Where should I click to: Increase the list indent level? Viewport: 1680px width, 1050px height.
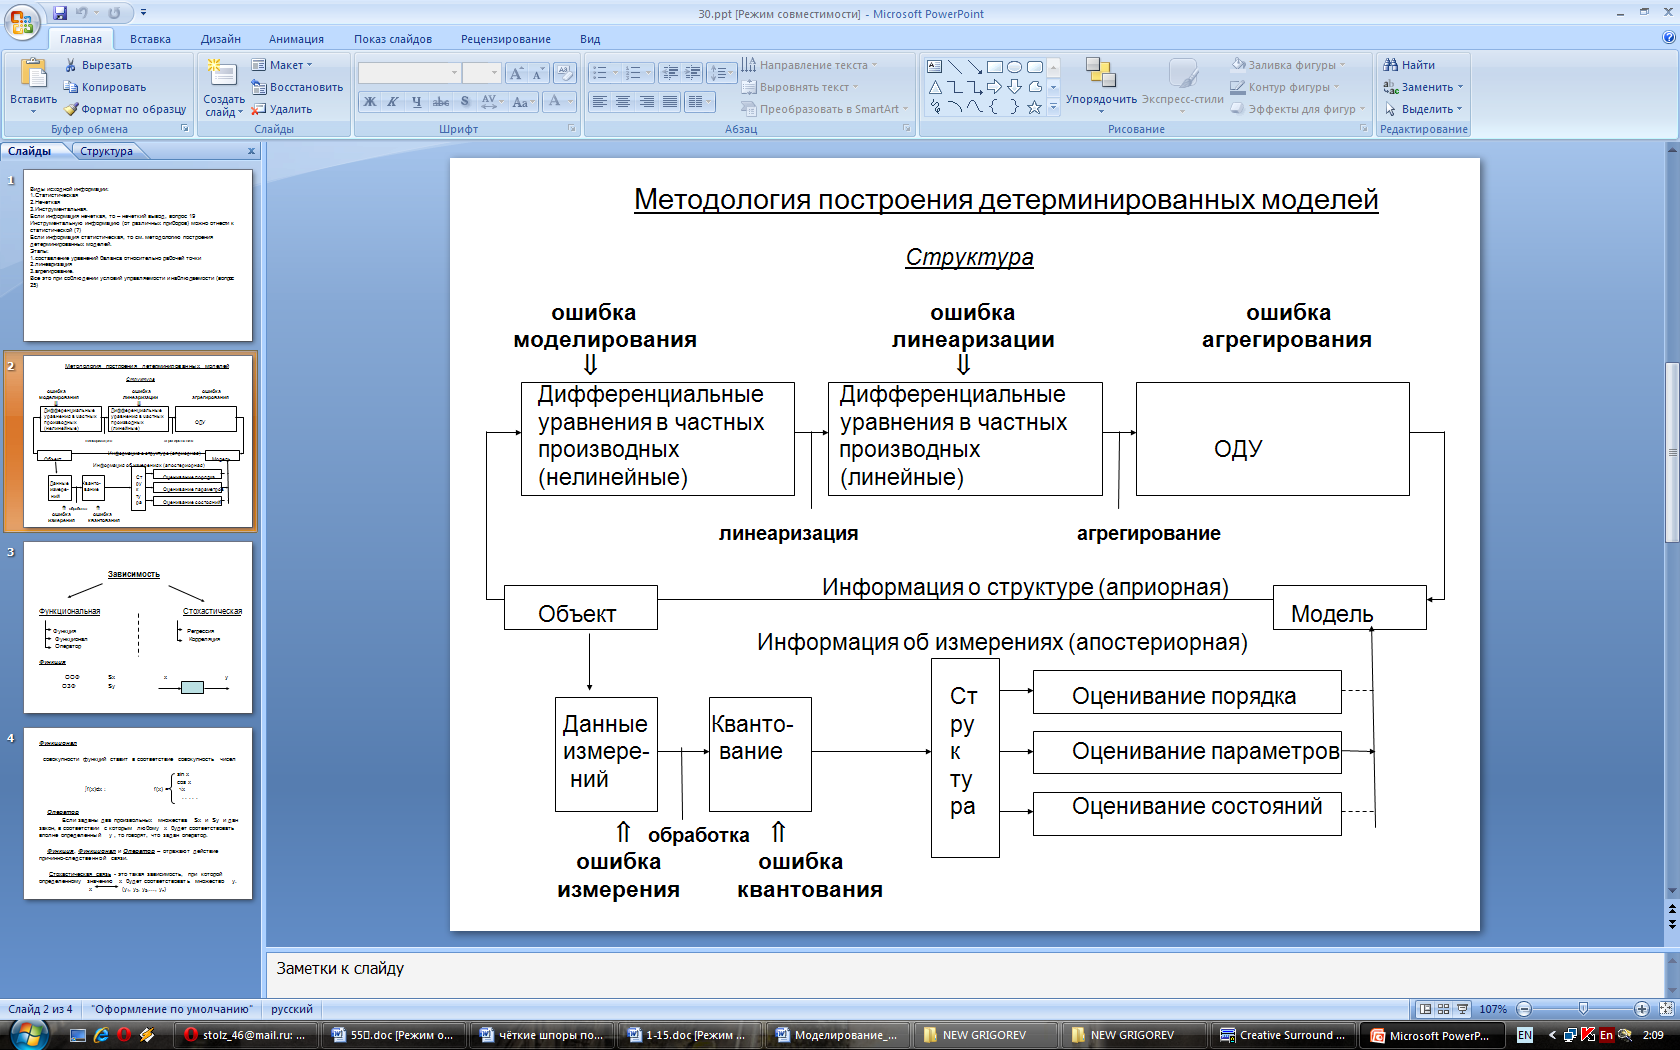click(x=692, y=73)
